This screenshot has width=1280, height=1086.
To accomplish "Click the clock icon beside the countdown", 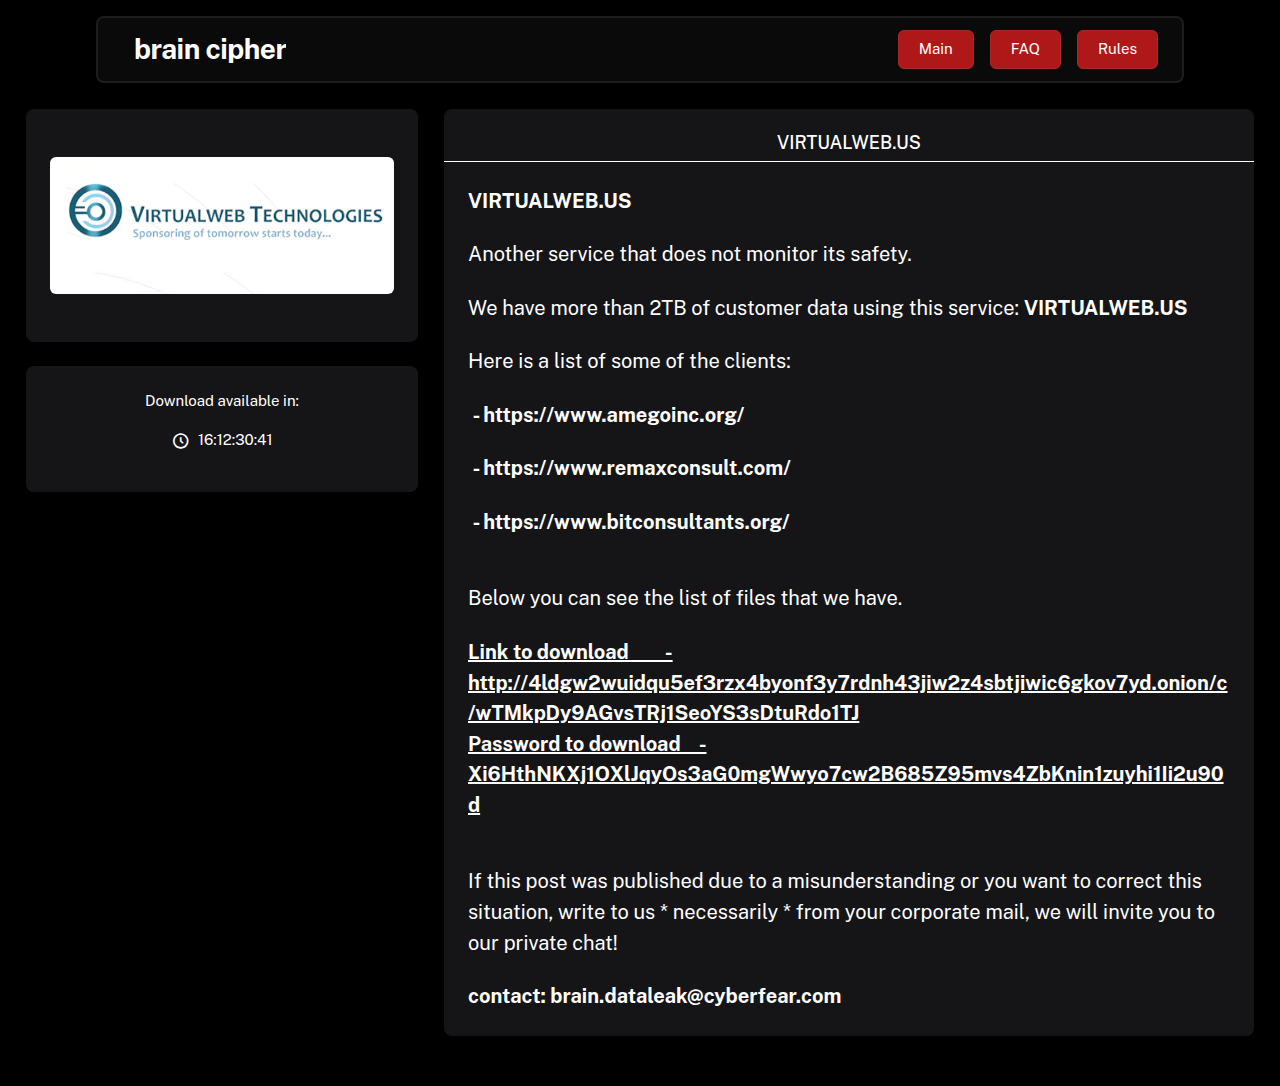I will coord(179,440).
